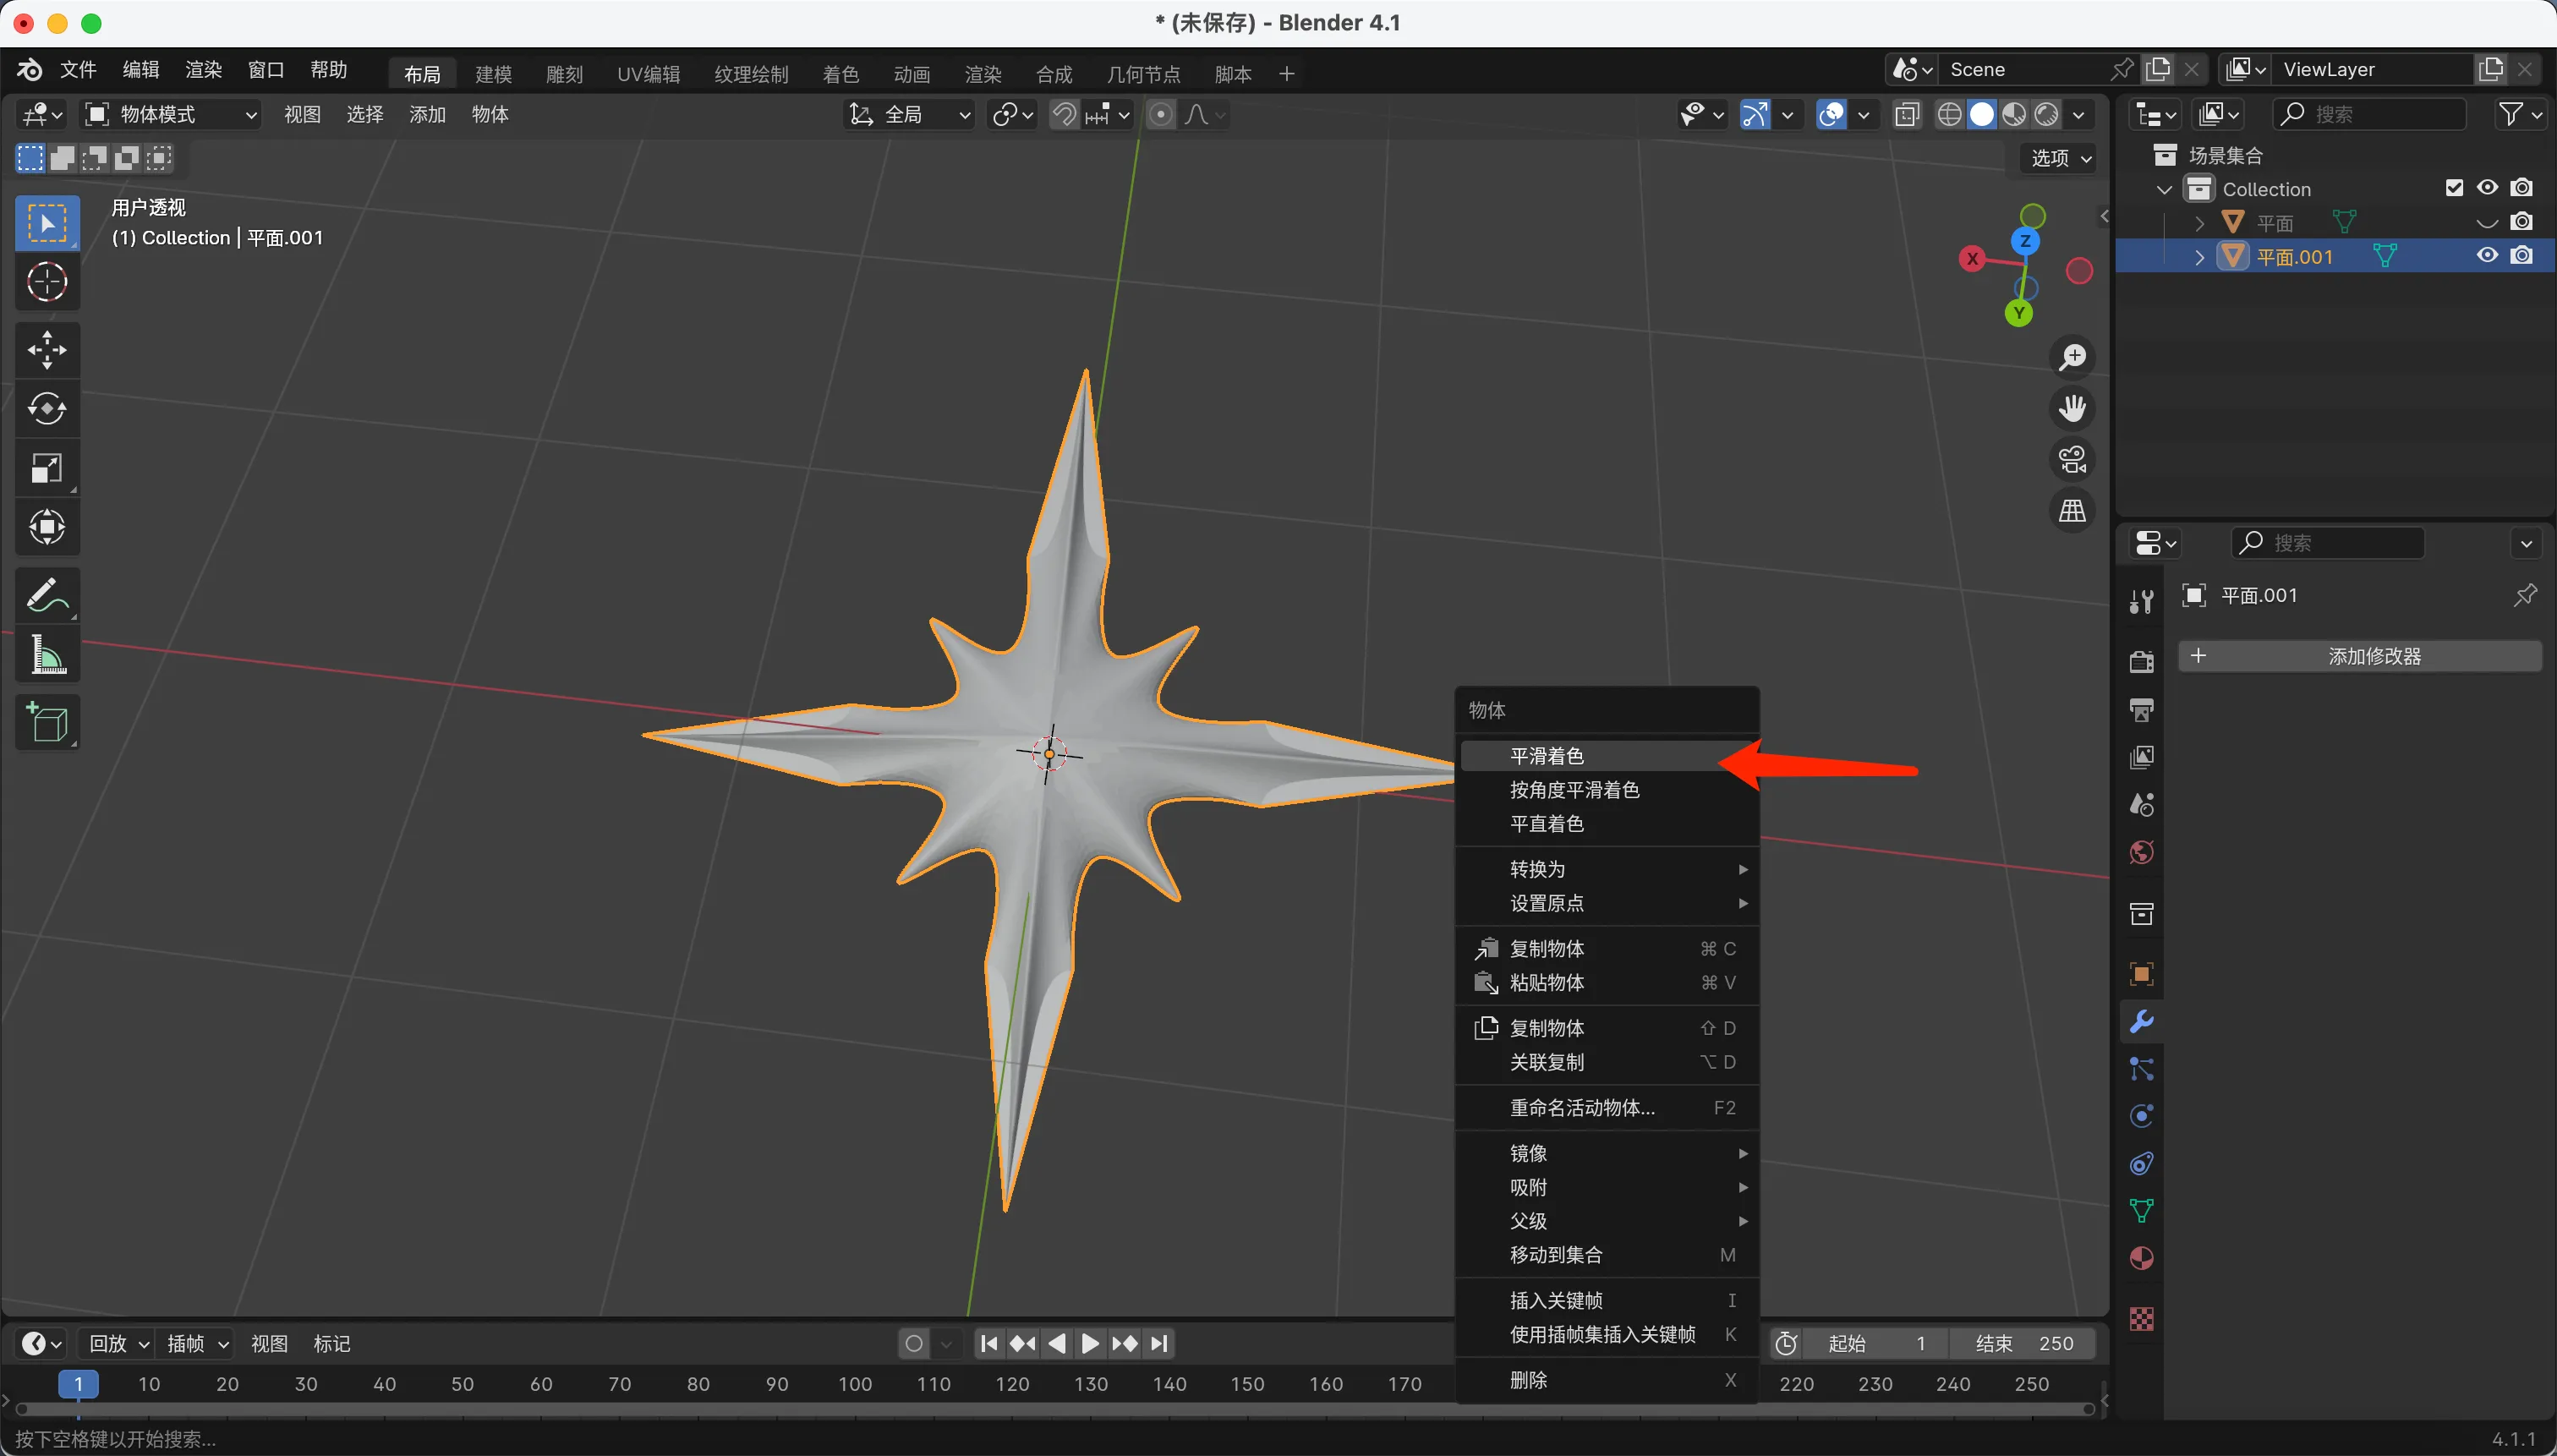The image size is (2557, 1456).
Task: Hide 平面.001 with its eye icon
Action: click(2487, 256)
